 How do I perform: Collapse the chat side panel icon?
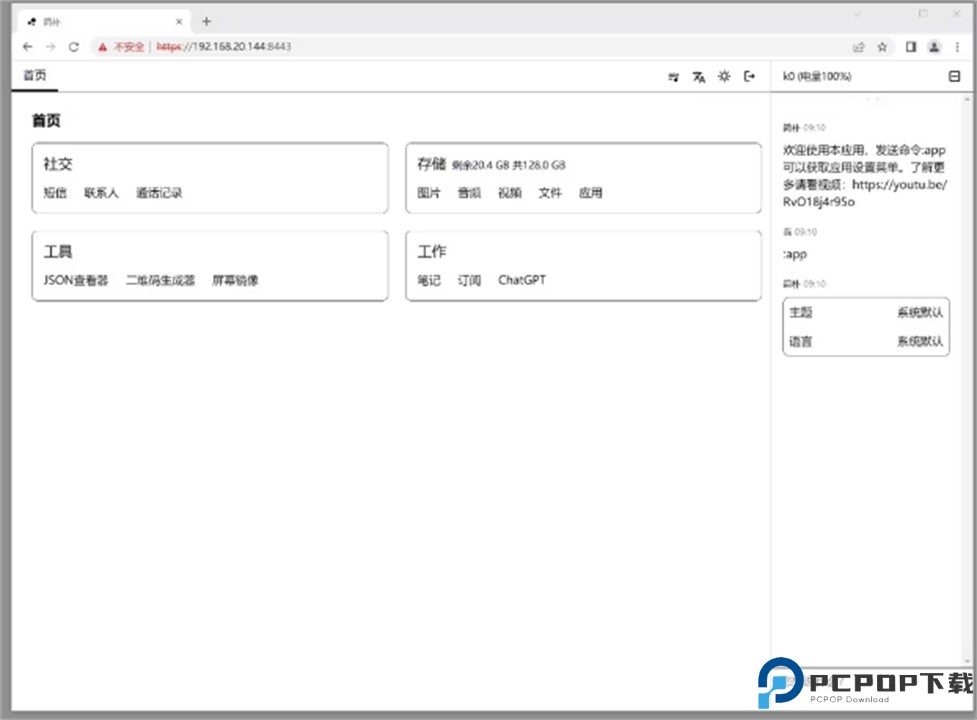(954, 77)
